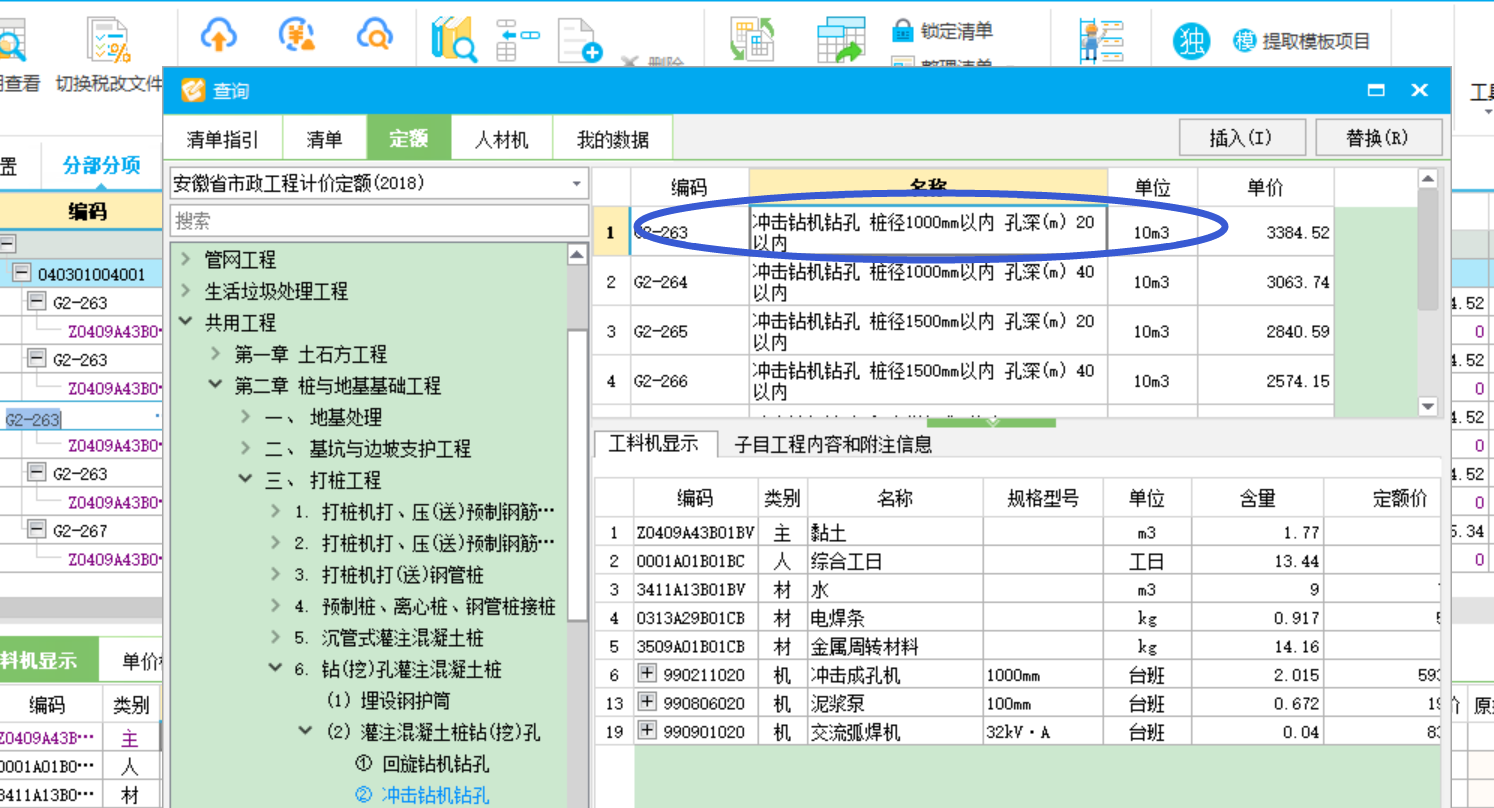The width and height of the screenshot is (1494, 808).
Task: Click the 替换(R) button
Action: (1378, 138)
